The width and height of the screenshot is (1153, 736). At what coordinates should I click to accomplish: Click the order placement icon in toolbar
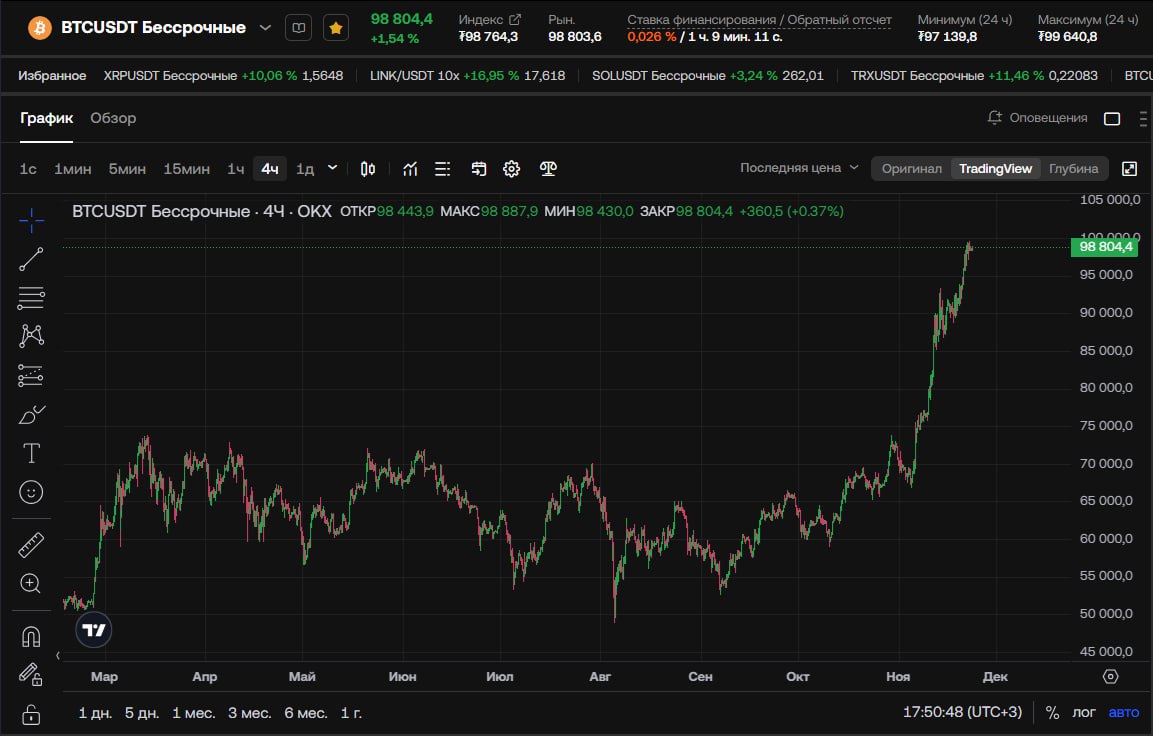479,169
